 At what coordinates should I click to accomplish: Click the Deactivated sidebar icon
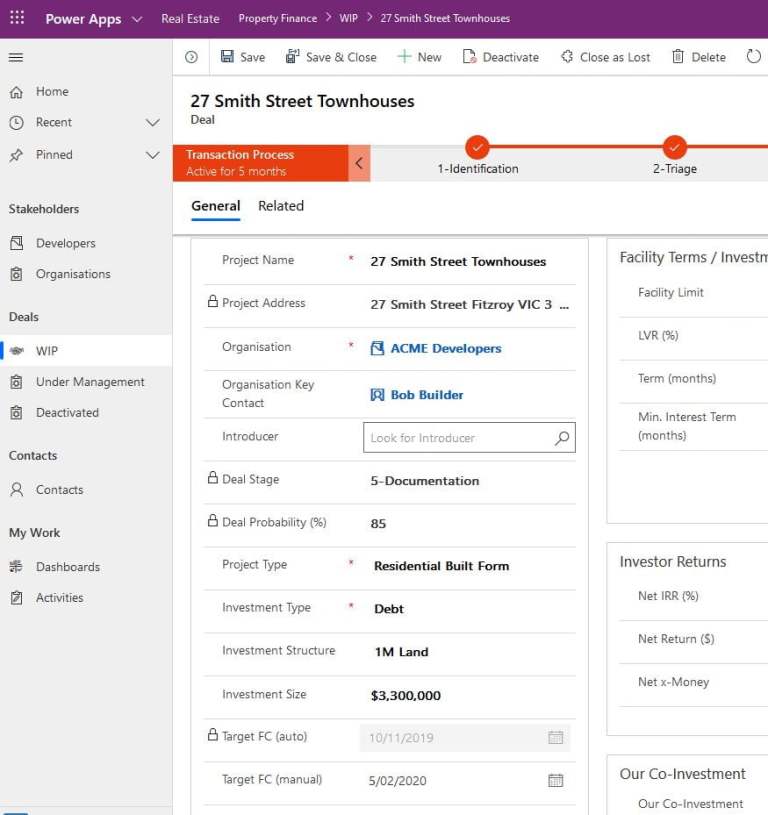17,413
